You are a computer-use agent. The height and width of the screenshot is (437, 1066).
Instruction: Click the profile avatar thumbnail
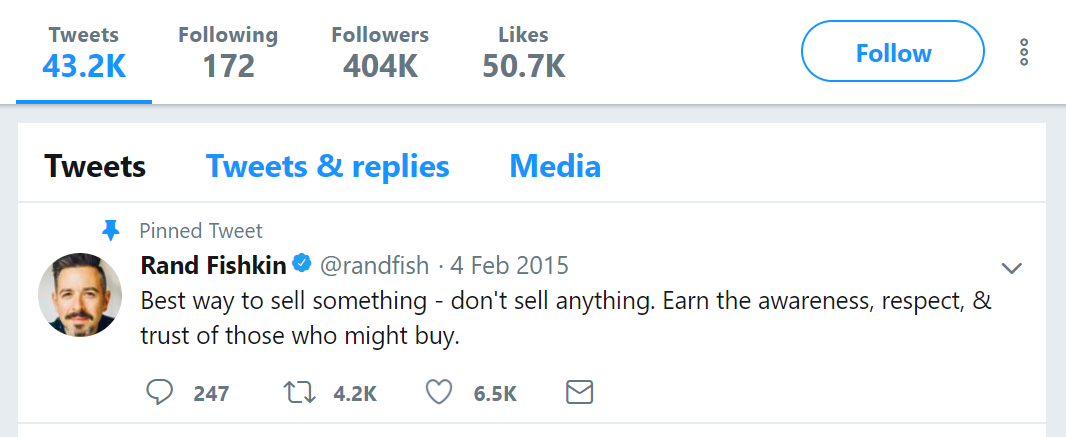[x=80, y=295]
